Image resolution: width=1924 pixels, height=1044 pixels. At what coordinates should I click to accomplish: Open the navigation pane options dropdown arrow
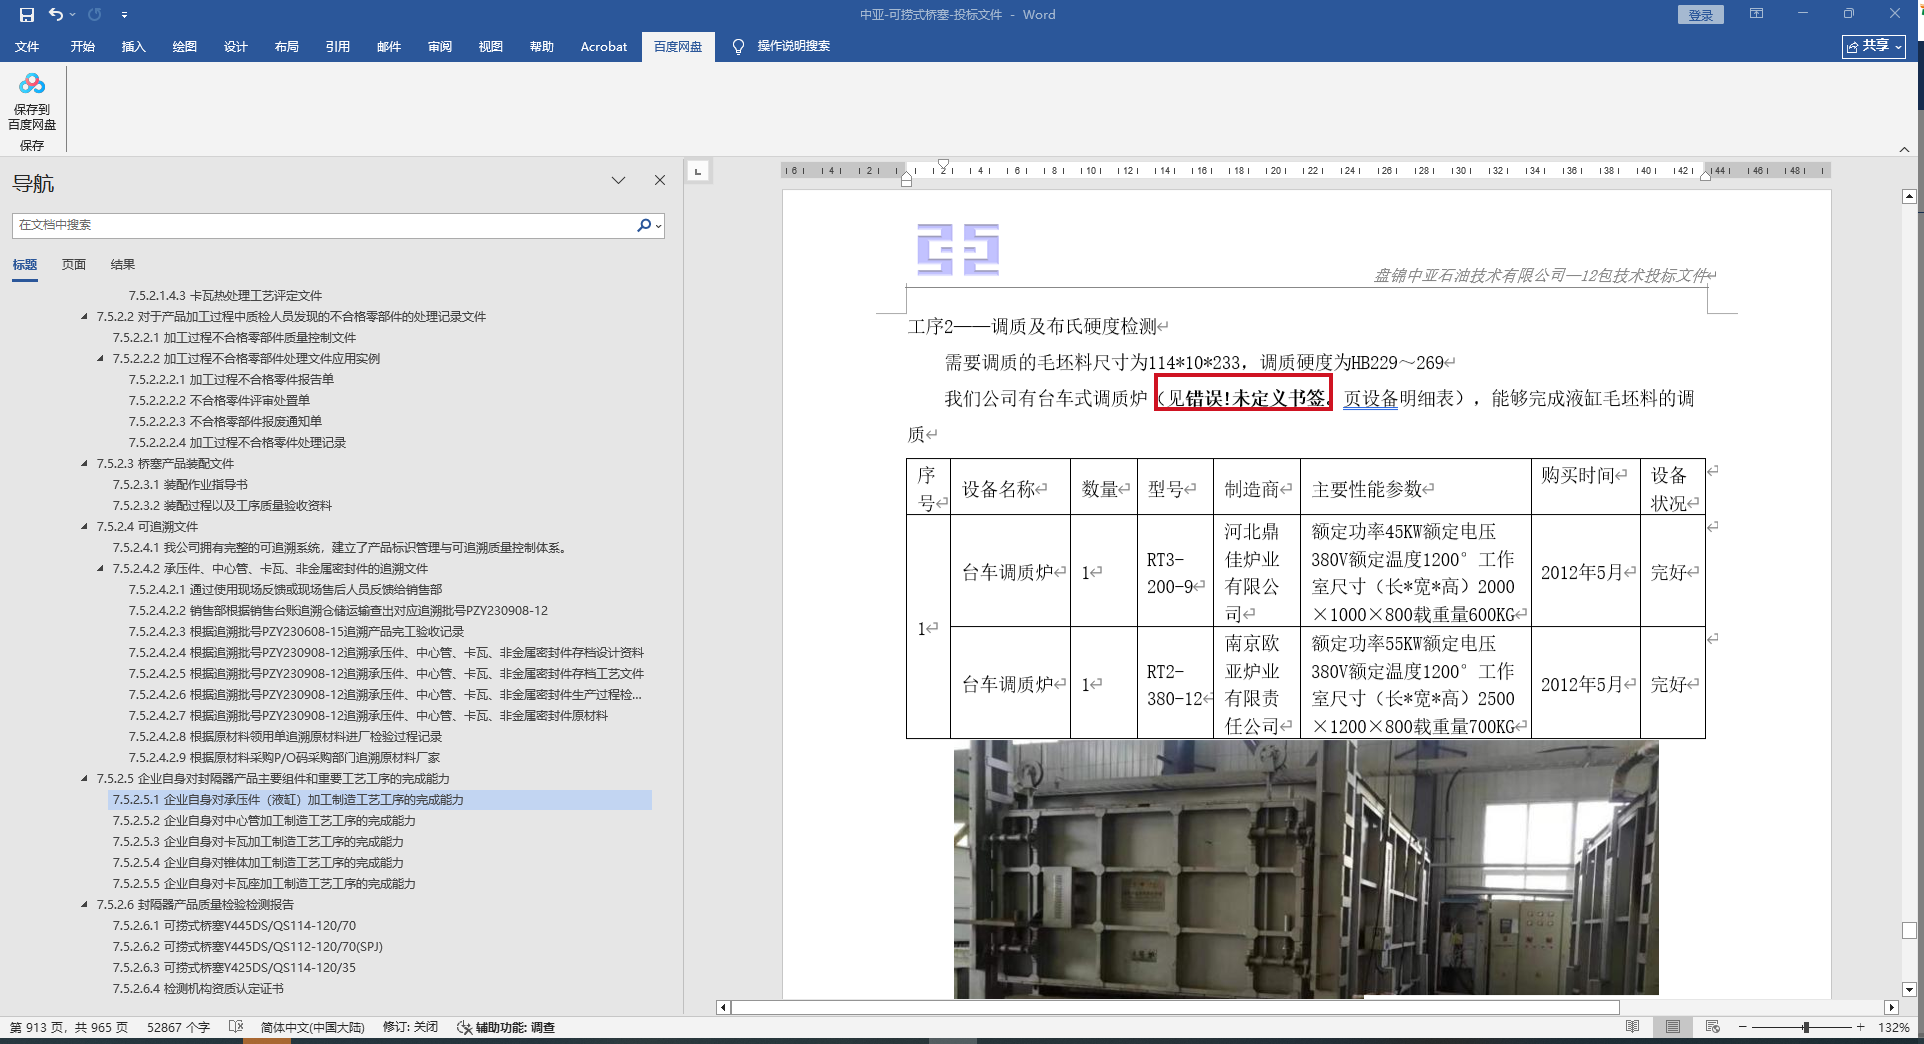[618, 181]
